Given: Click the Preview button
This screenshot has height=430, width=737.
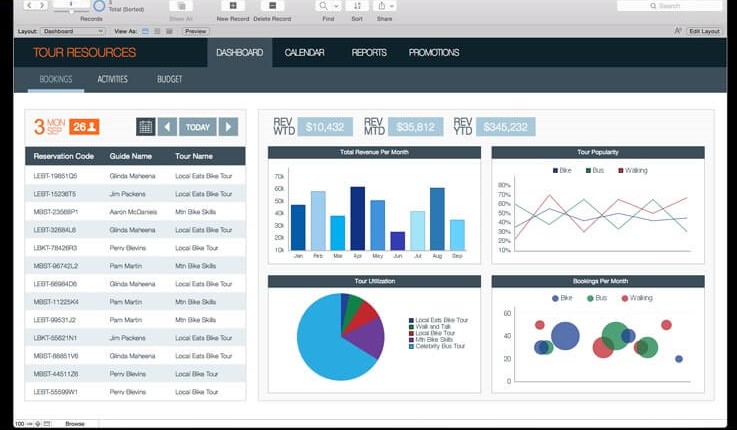Looking at the screenshot, I should 196,31.
